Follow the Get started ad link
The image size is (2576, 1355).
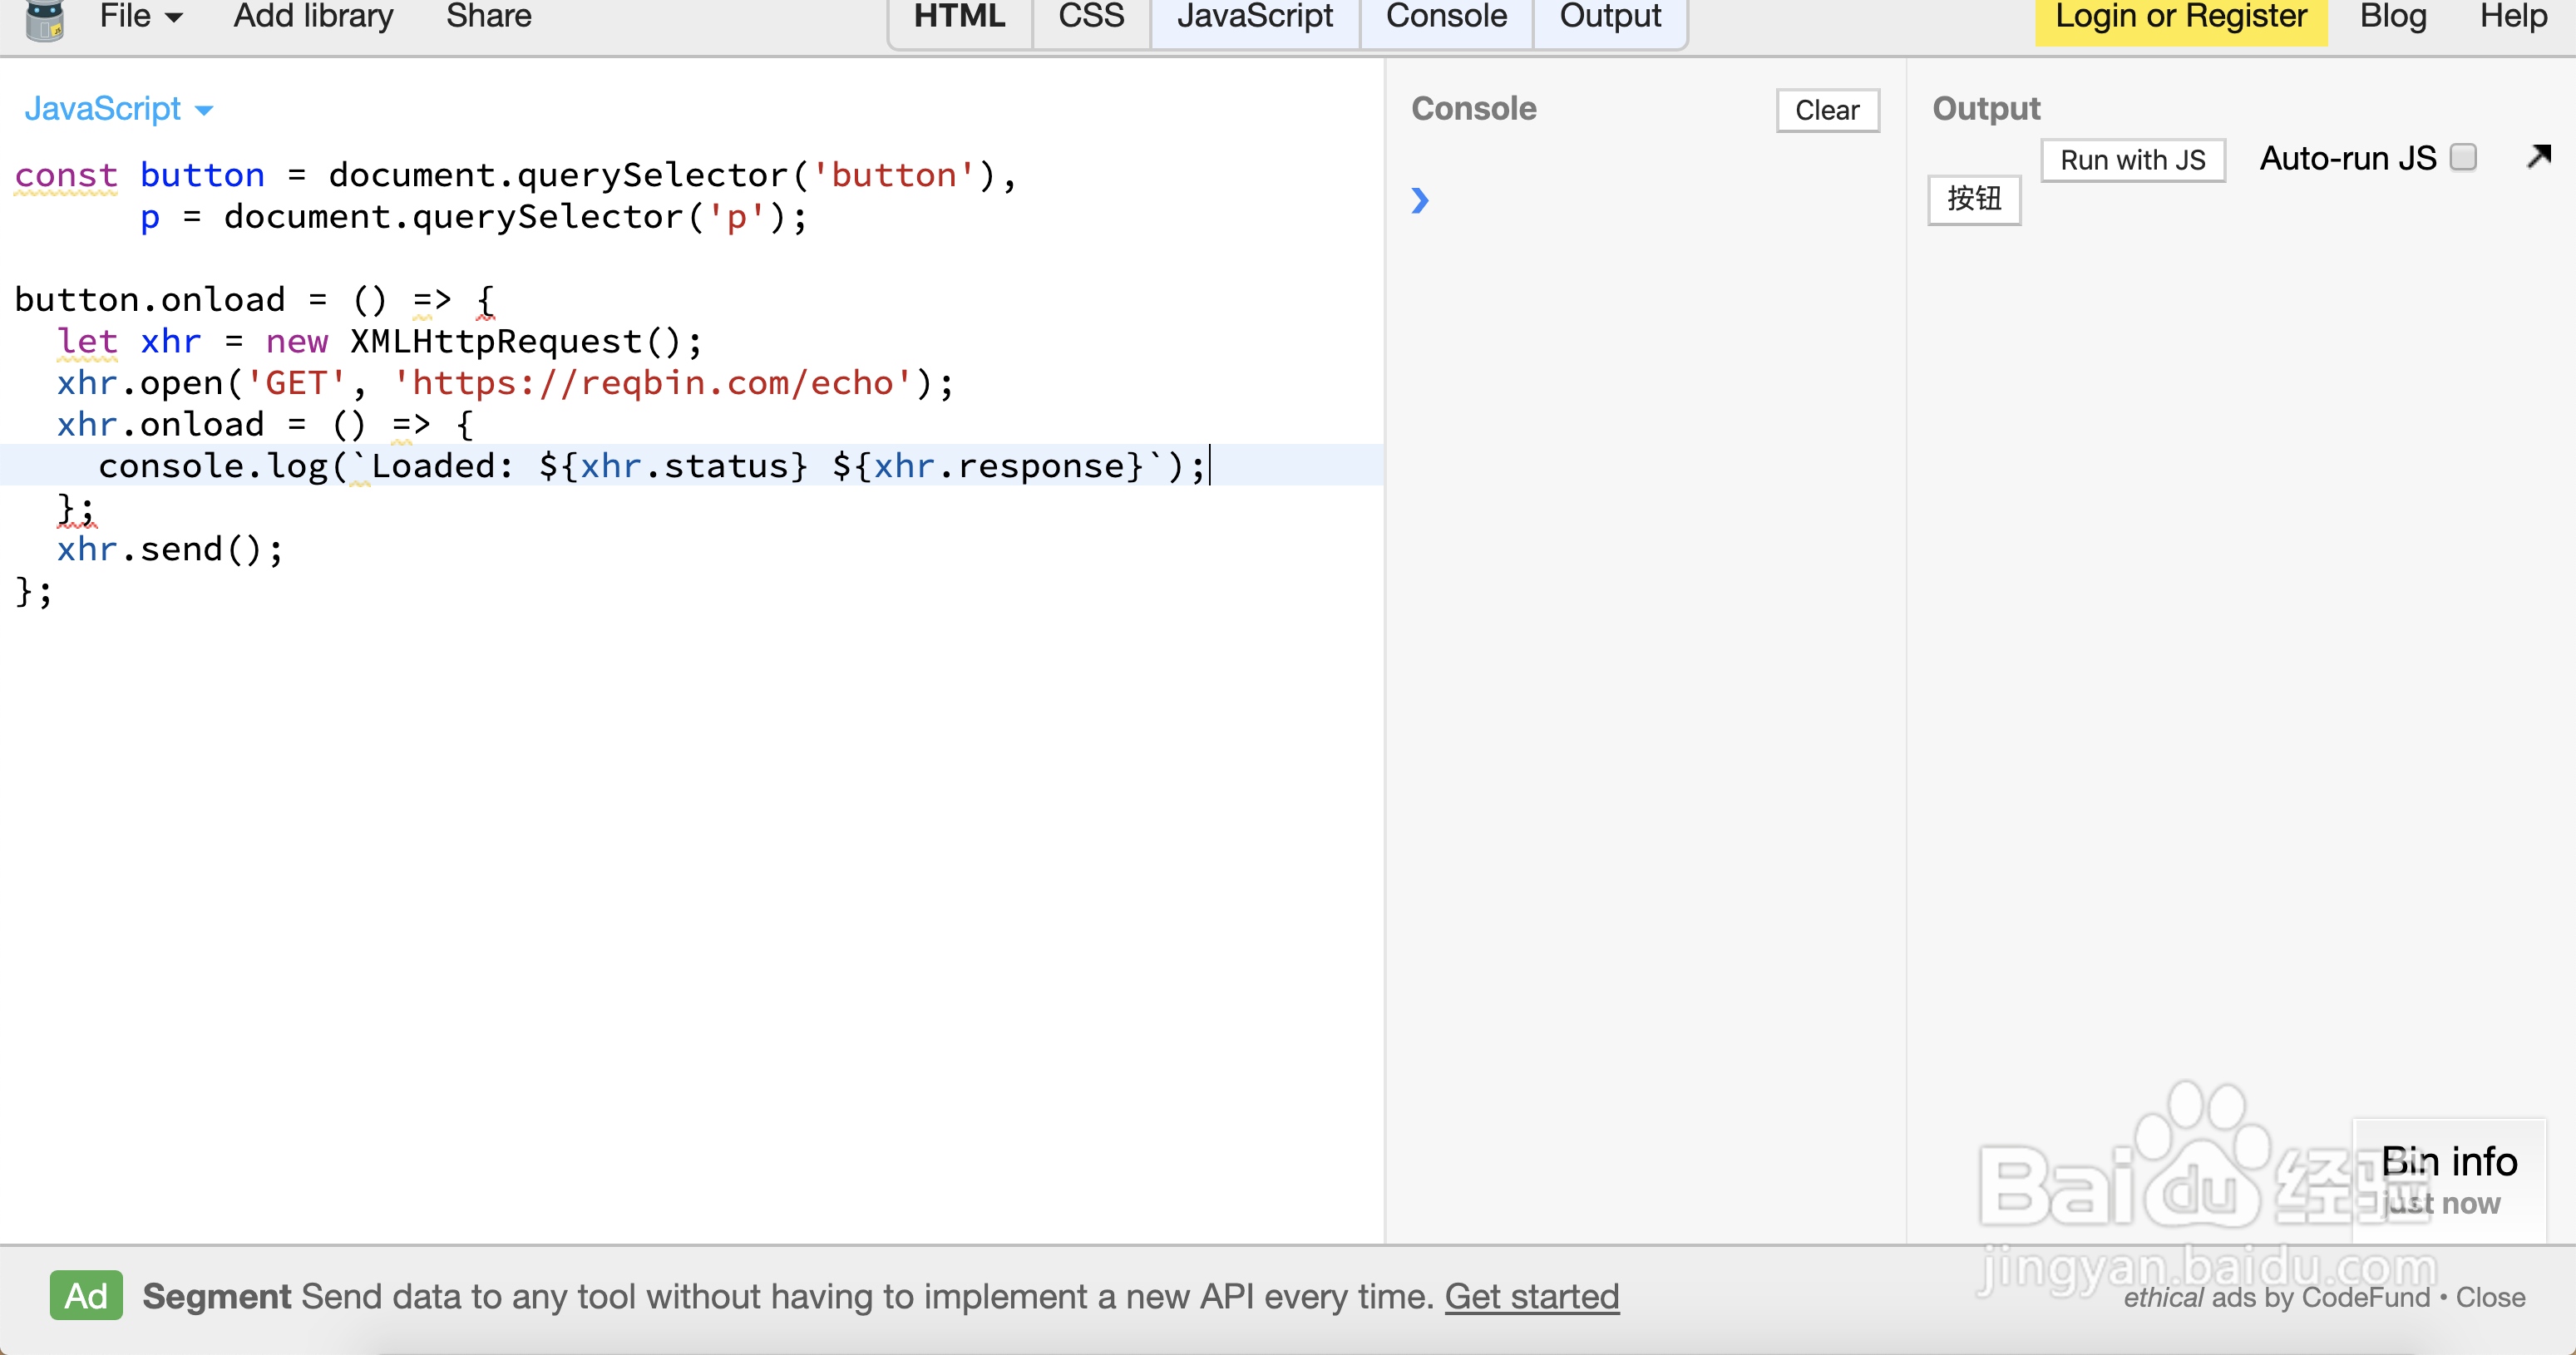[1531, 1297]
